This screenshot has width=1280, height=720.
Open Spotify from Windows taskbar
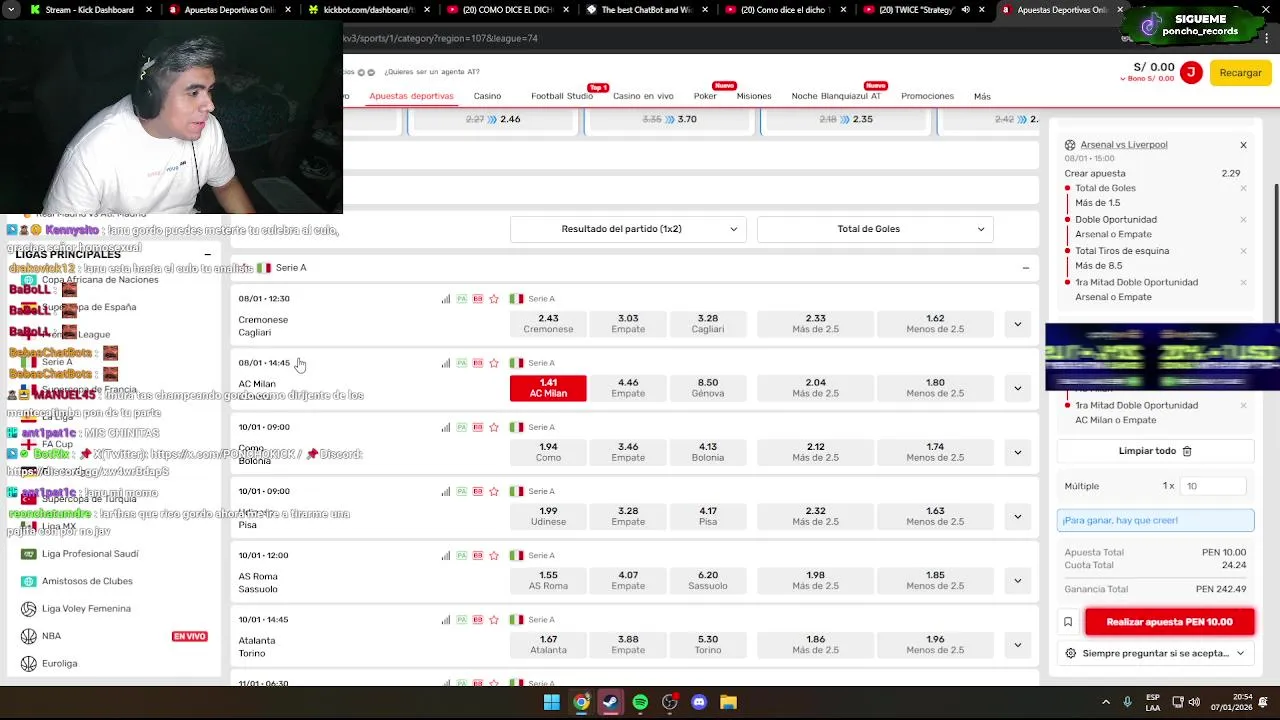coord(640,702)
